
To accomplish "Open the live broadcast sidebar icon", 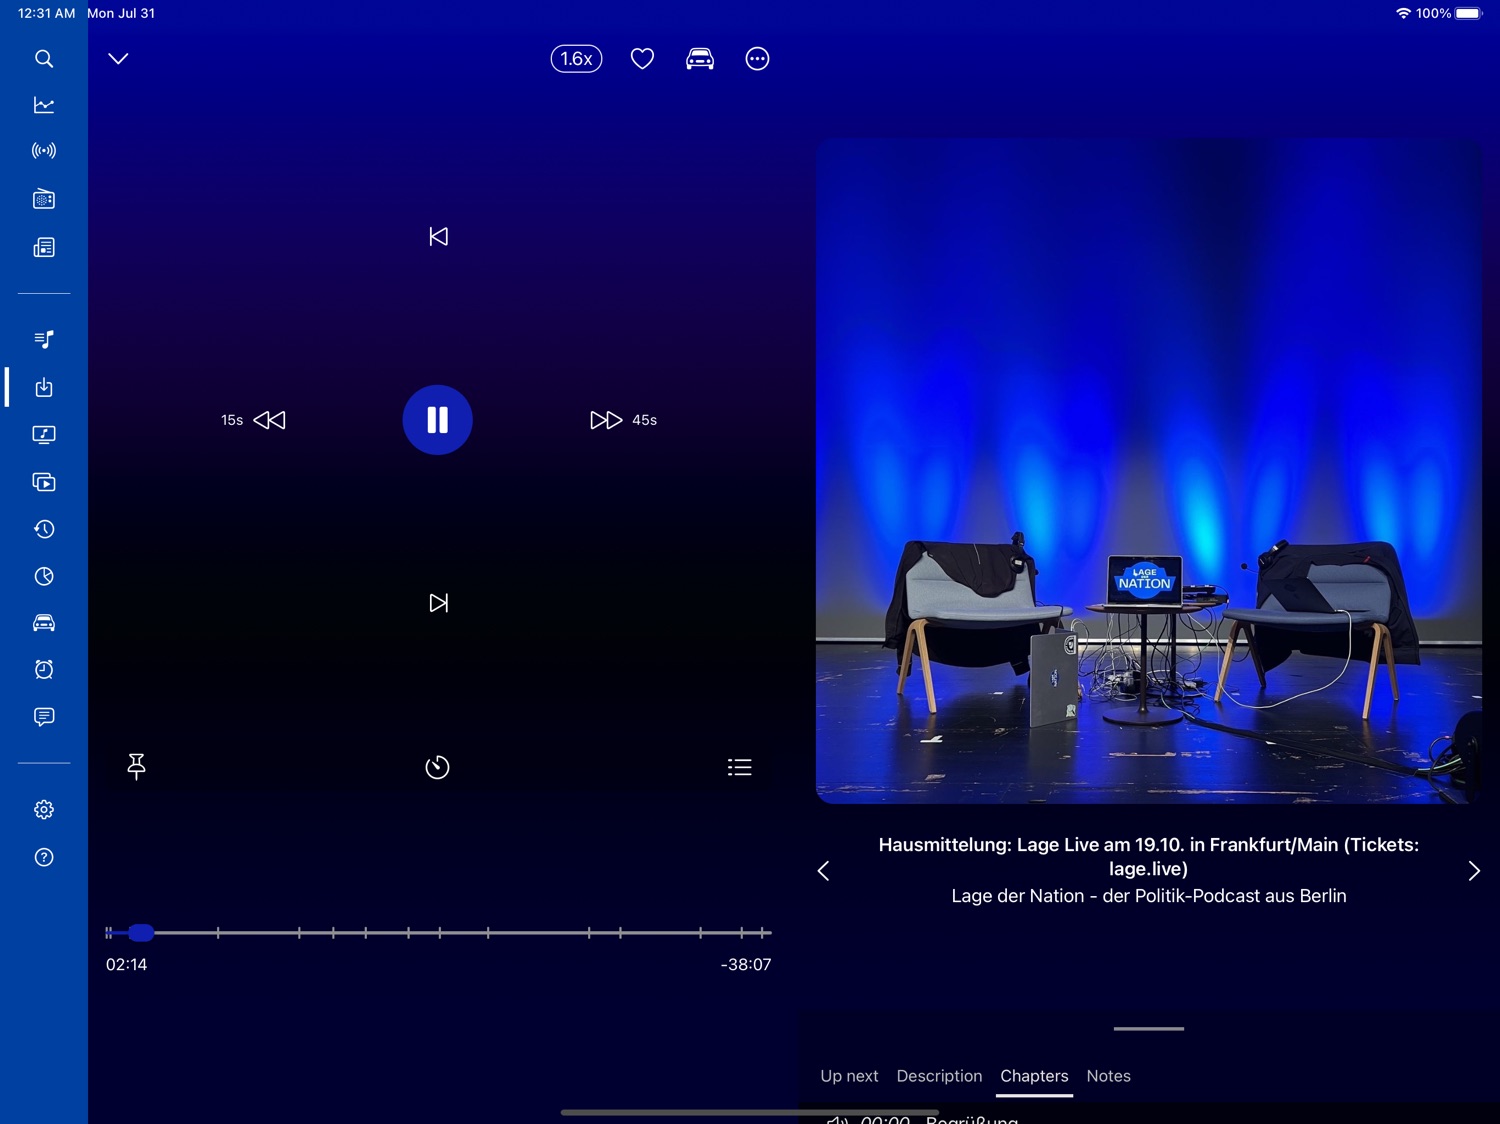I will click(44, 151).
